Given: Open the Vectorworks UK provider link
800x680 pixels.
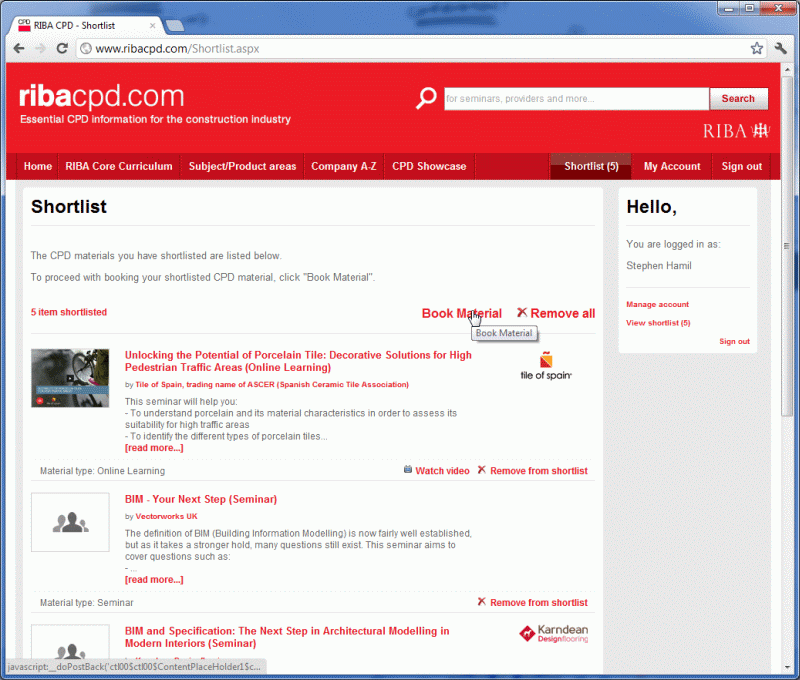Looking at the screenshot, I should tap(166, 516).
